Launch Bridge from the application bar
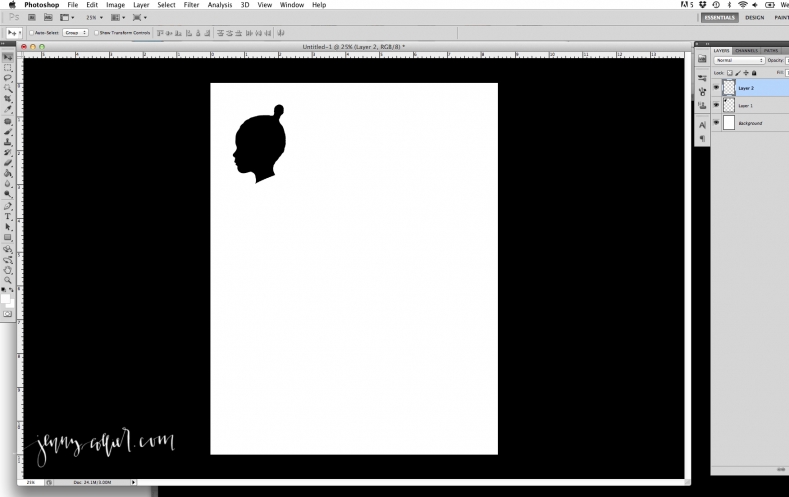Viewport: 789px width, 497px height. 31,17
